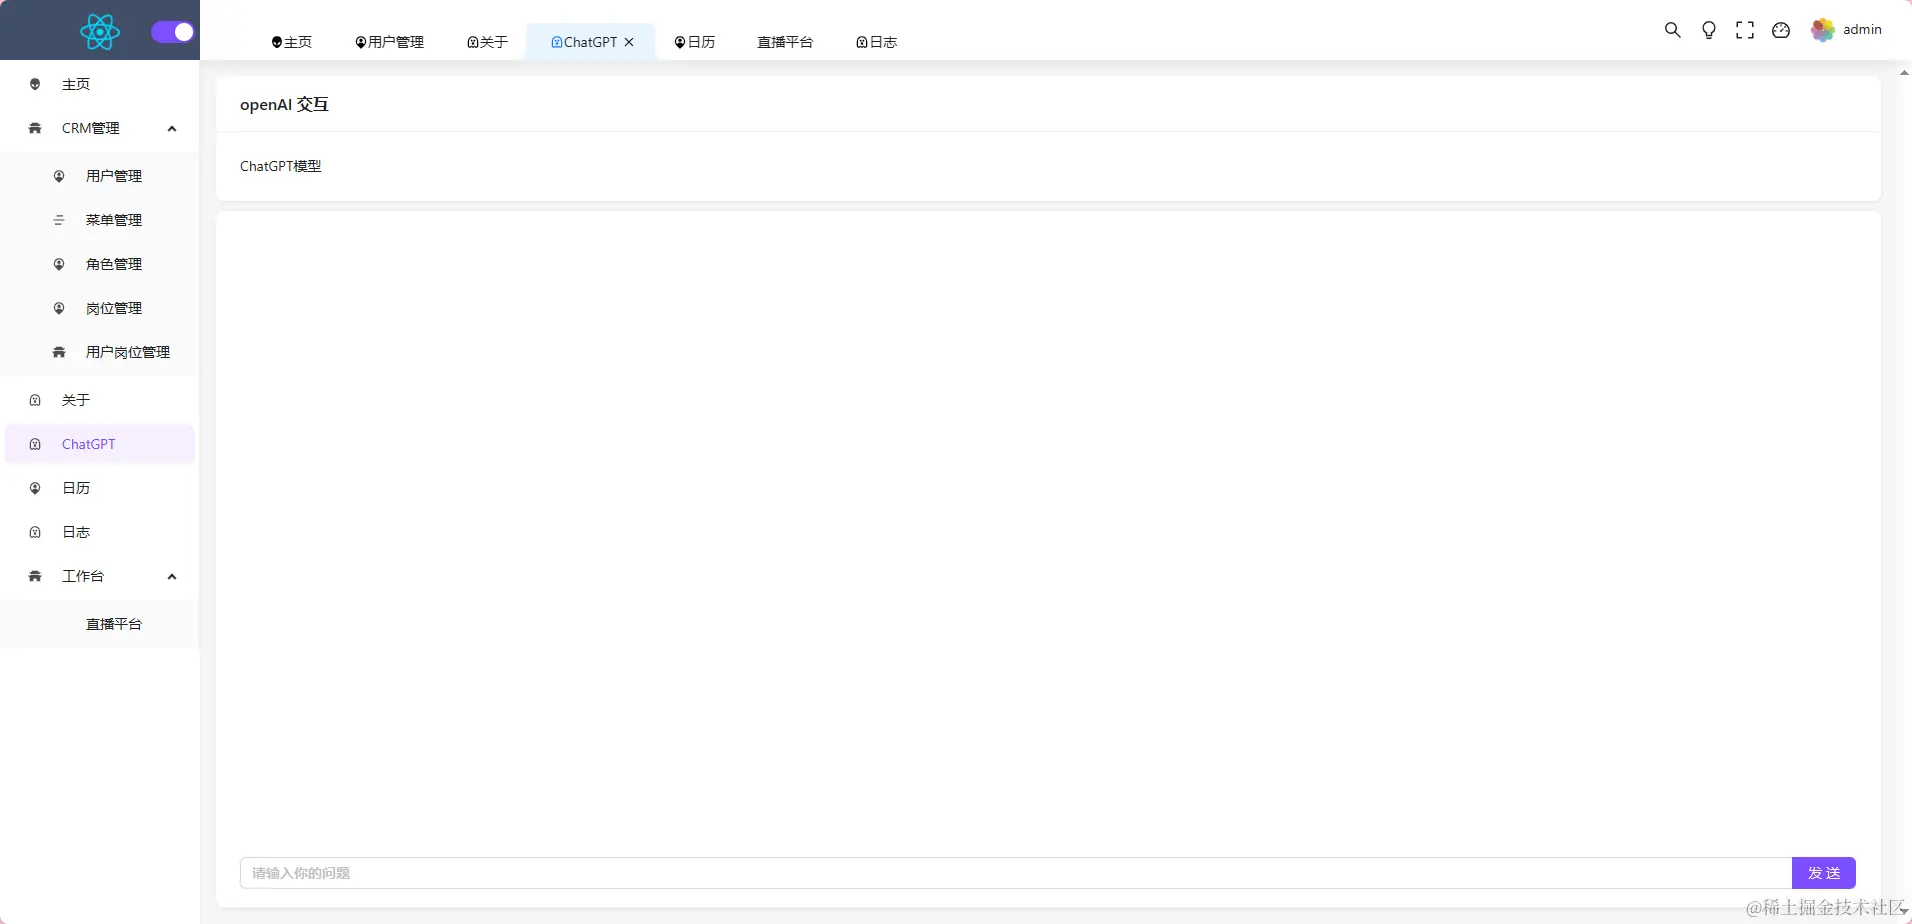Select ChatGPT in the sidebar

click(x=100, y=444)
